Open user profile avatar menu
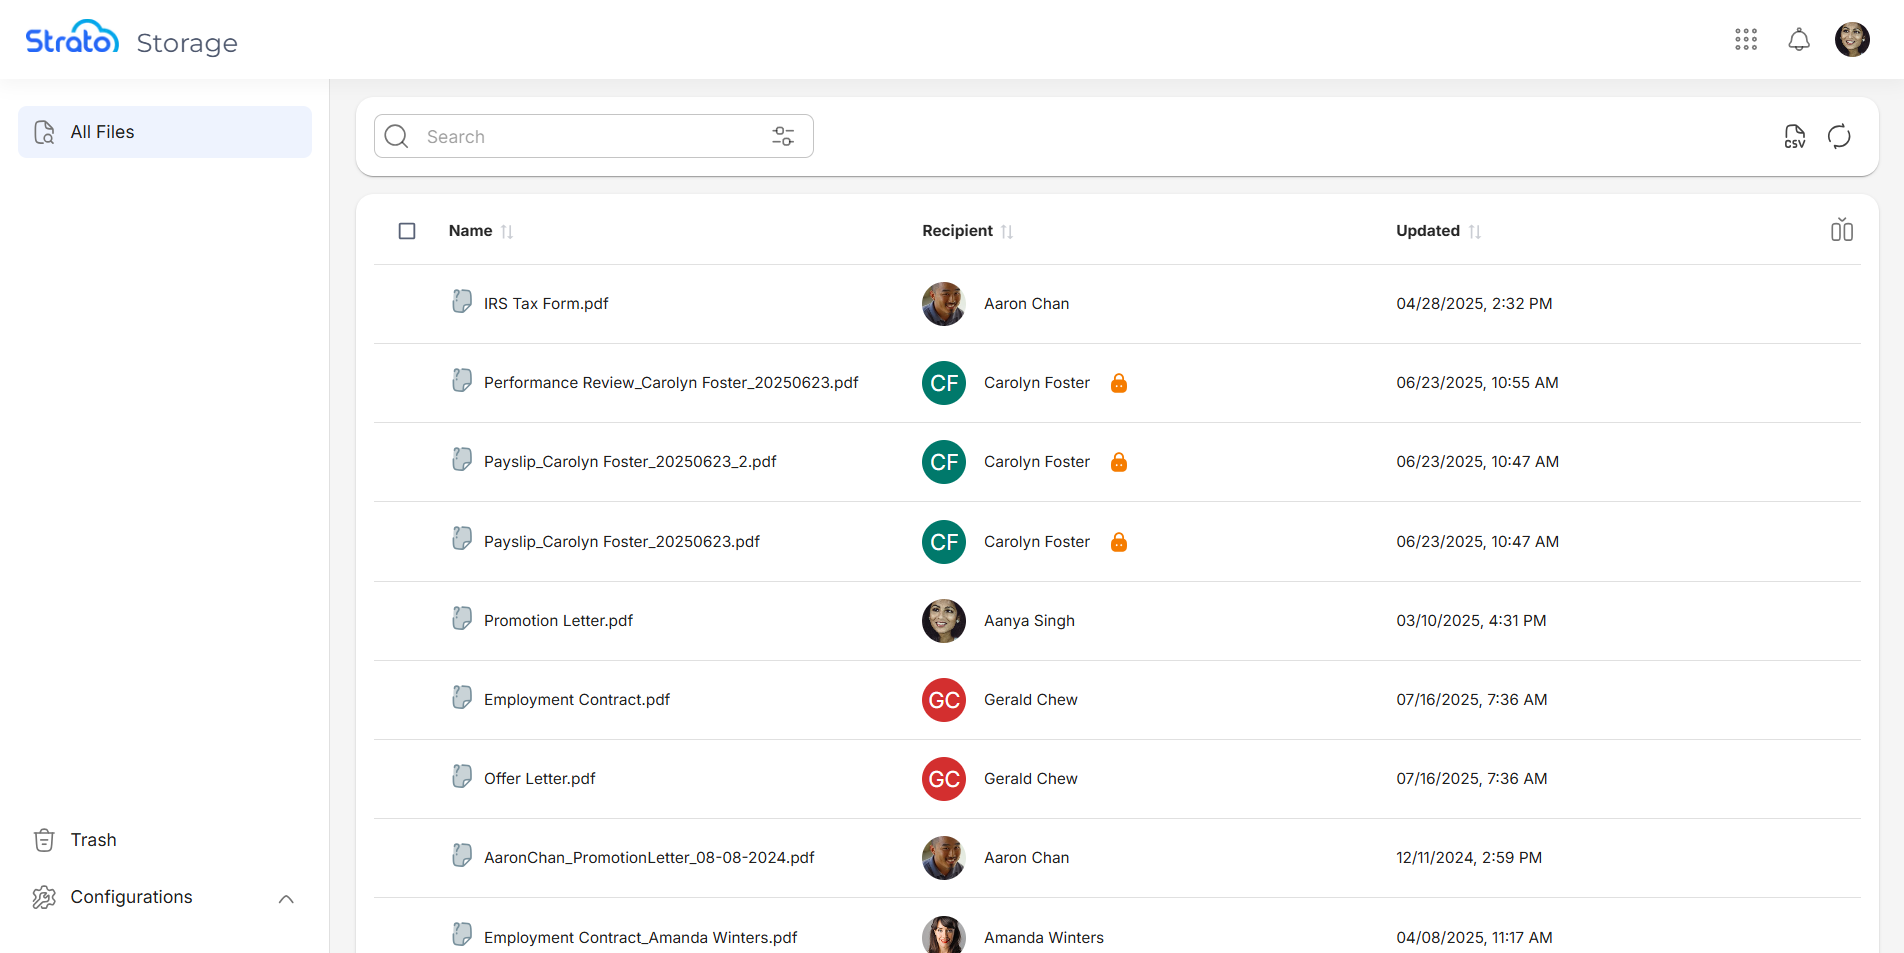Image resolution: width=1904 pixels, height=953 pixels. click(x=1852, y=39)
